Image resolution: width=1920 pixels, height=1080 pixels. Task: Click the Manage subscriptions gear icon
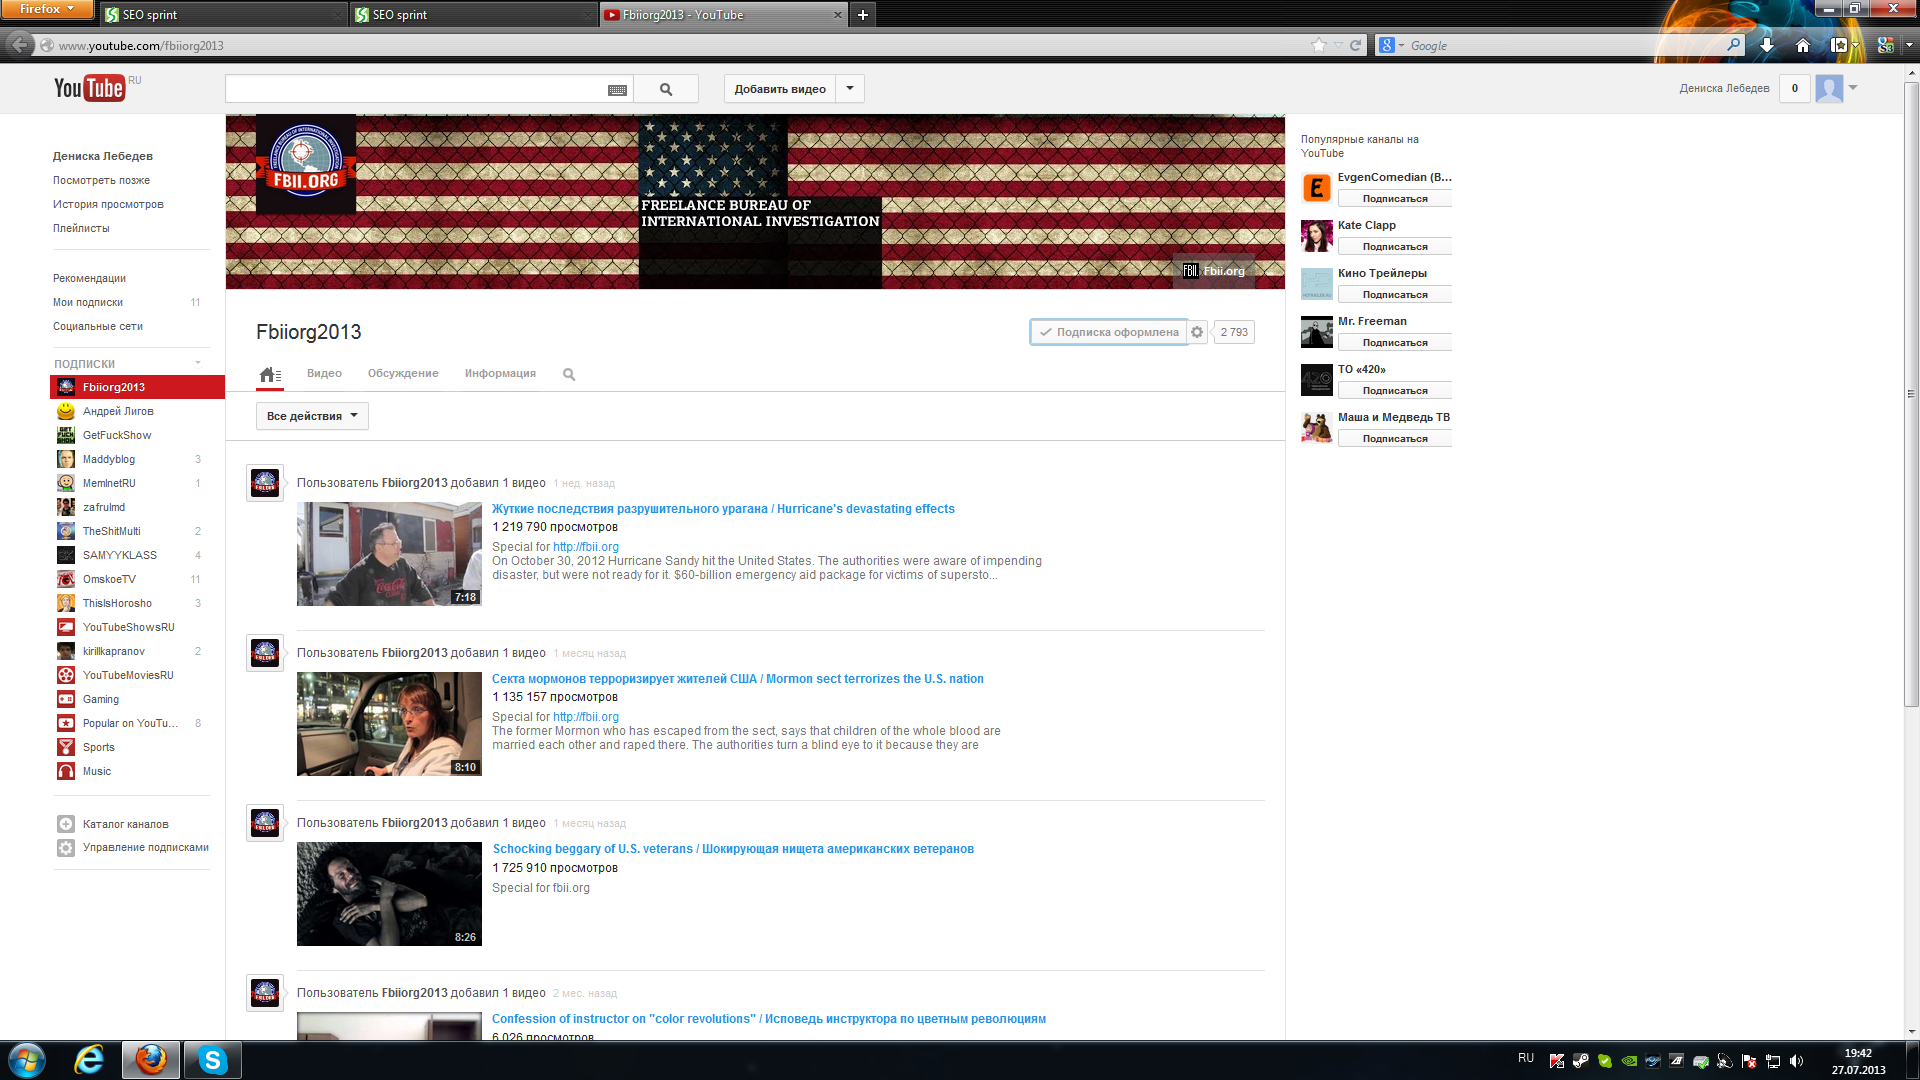click(66, 848)
